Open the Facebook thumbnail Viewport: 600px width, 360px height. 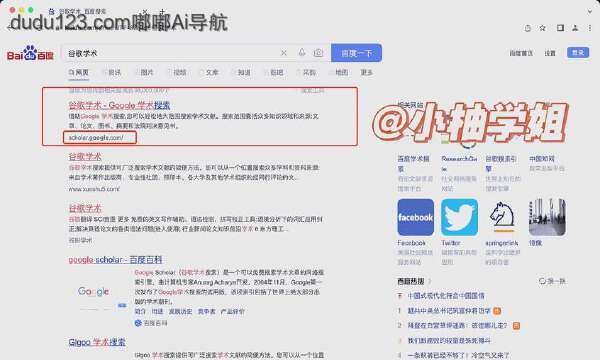416,217
